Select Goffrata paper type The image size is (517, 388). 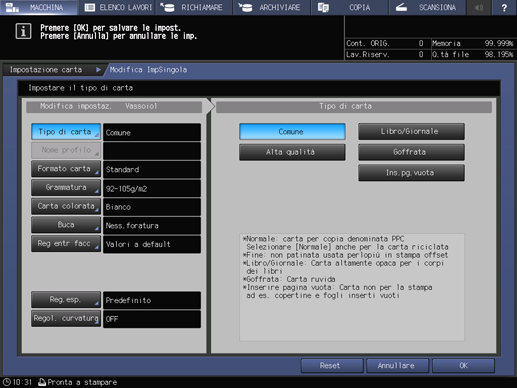411,152
